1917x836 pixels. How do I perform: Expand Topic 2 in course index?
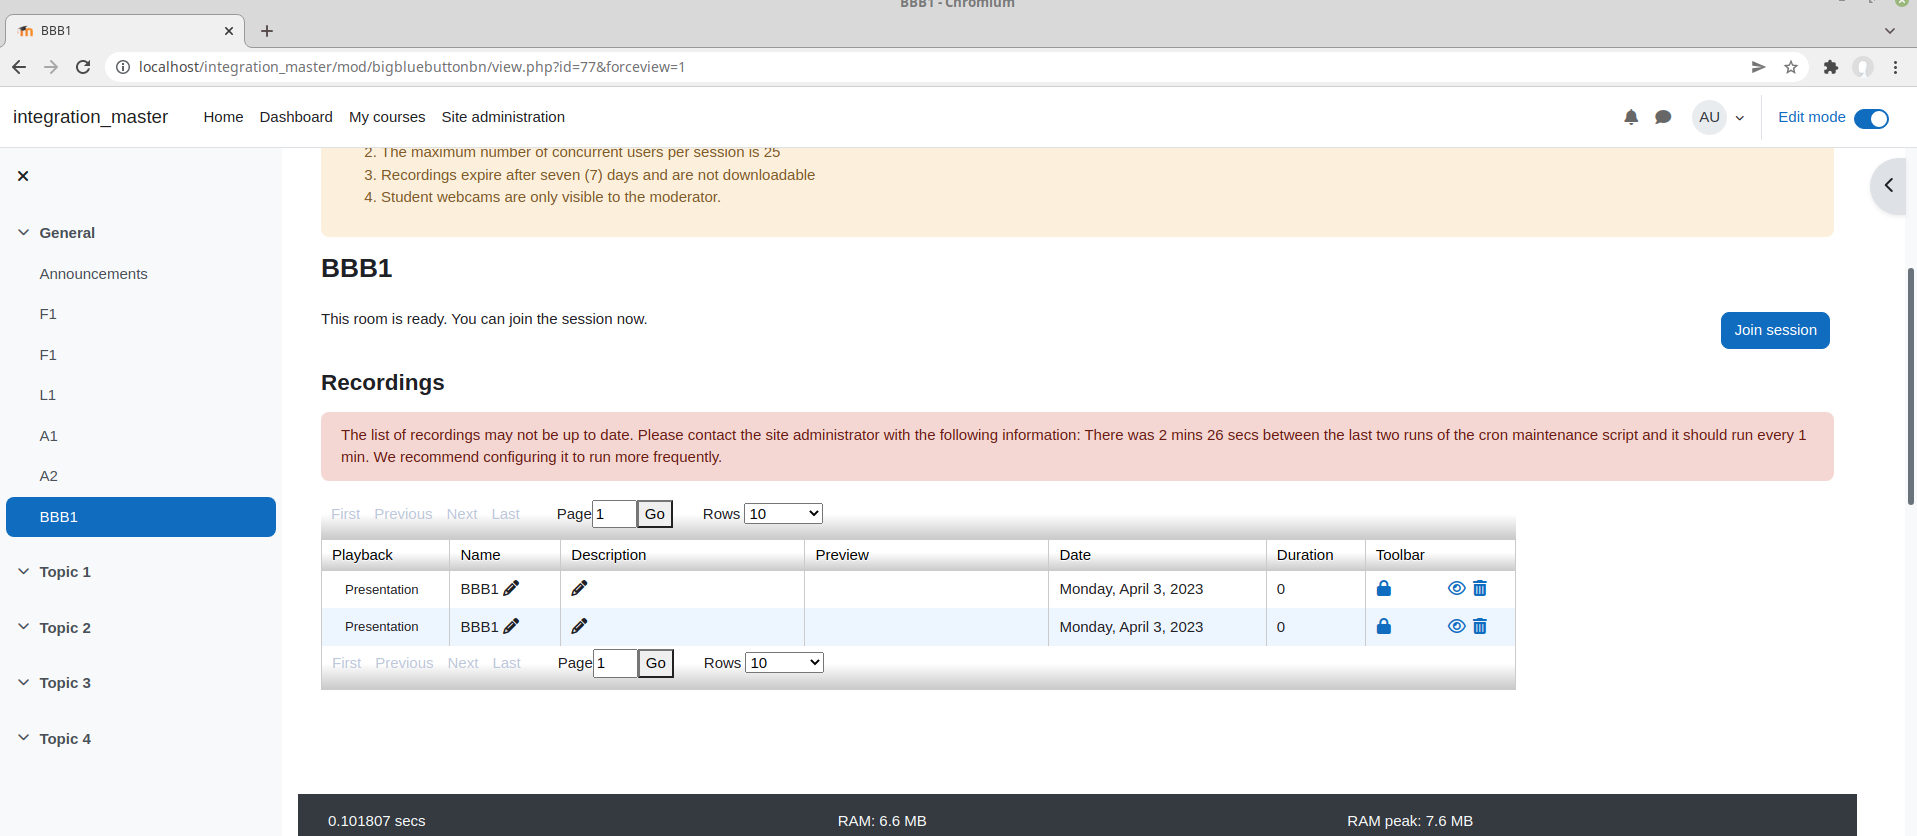[x=23, y=628]
